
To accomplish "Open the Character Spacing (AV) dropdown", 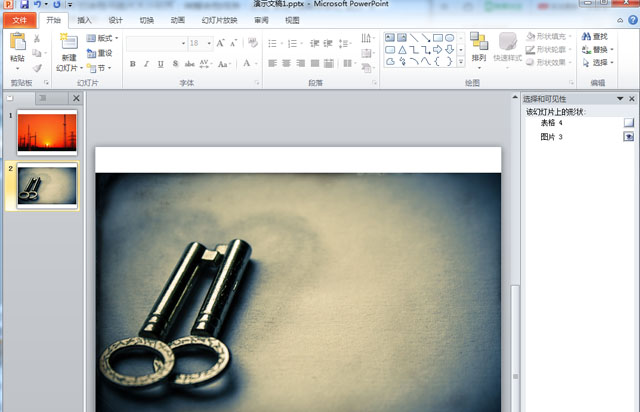I will (x=205, y=64).
